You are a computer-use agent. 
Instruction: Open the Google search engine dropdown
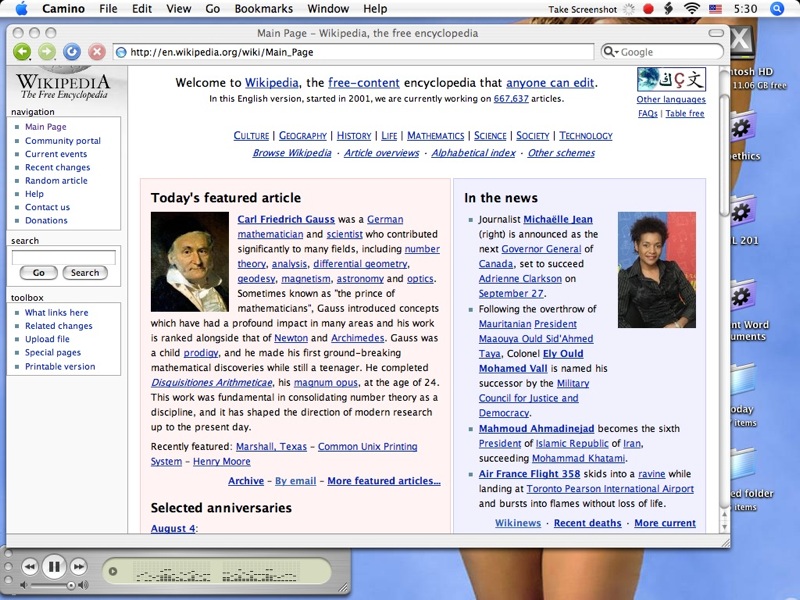[610, 52]
